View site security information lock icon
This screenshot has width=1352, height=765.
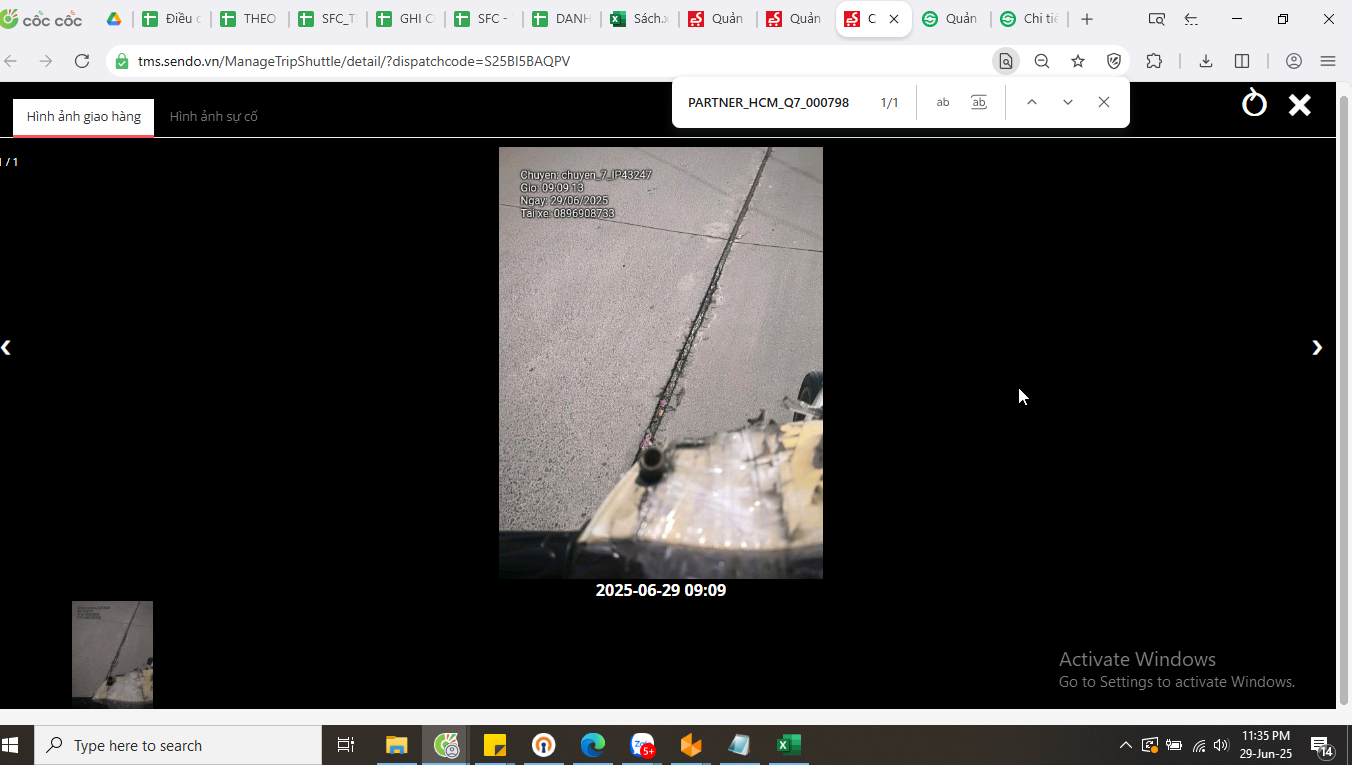coord(122,61)
